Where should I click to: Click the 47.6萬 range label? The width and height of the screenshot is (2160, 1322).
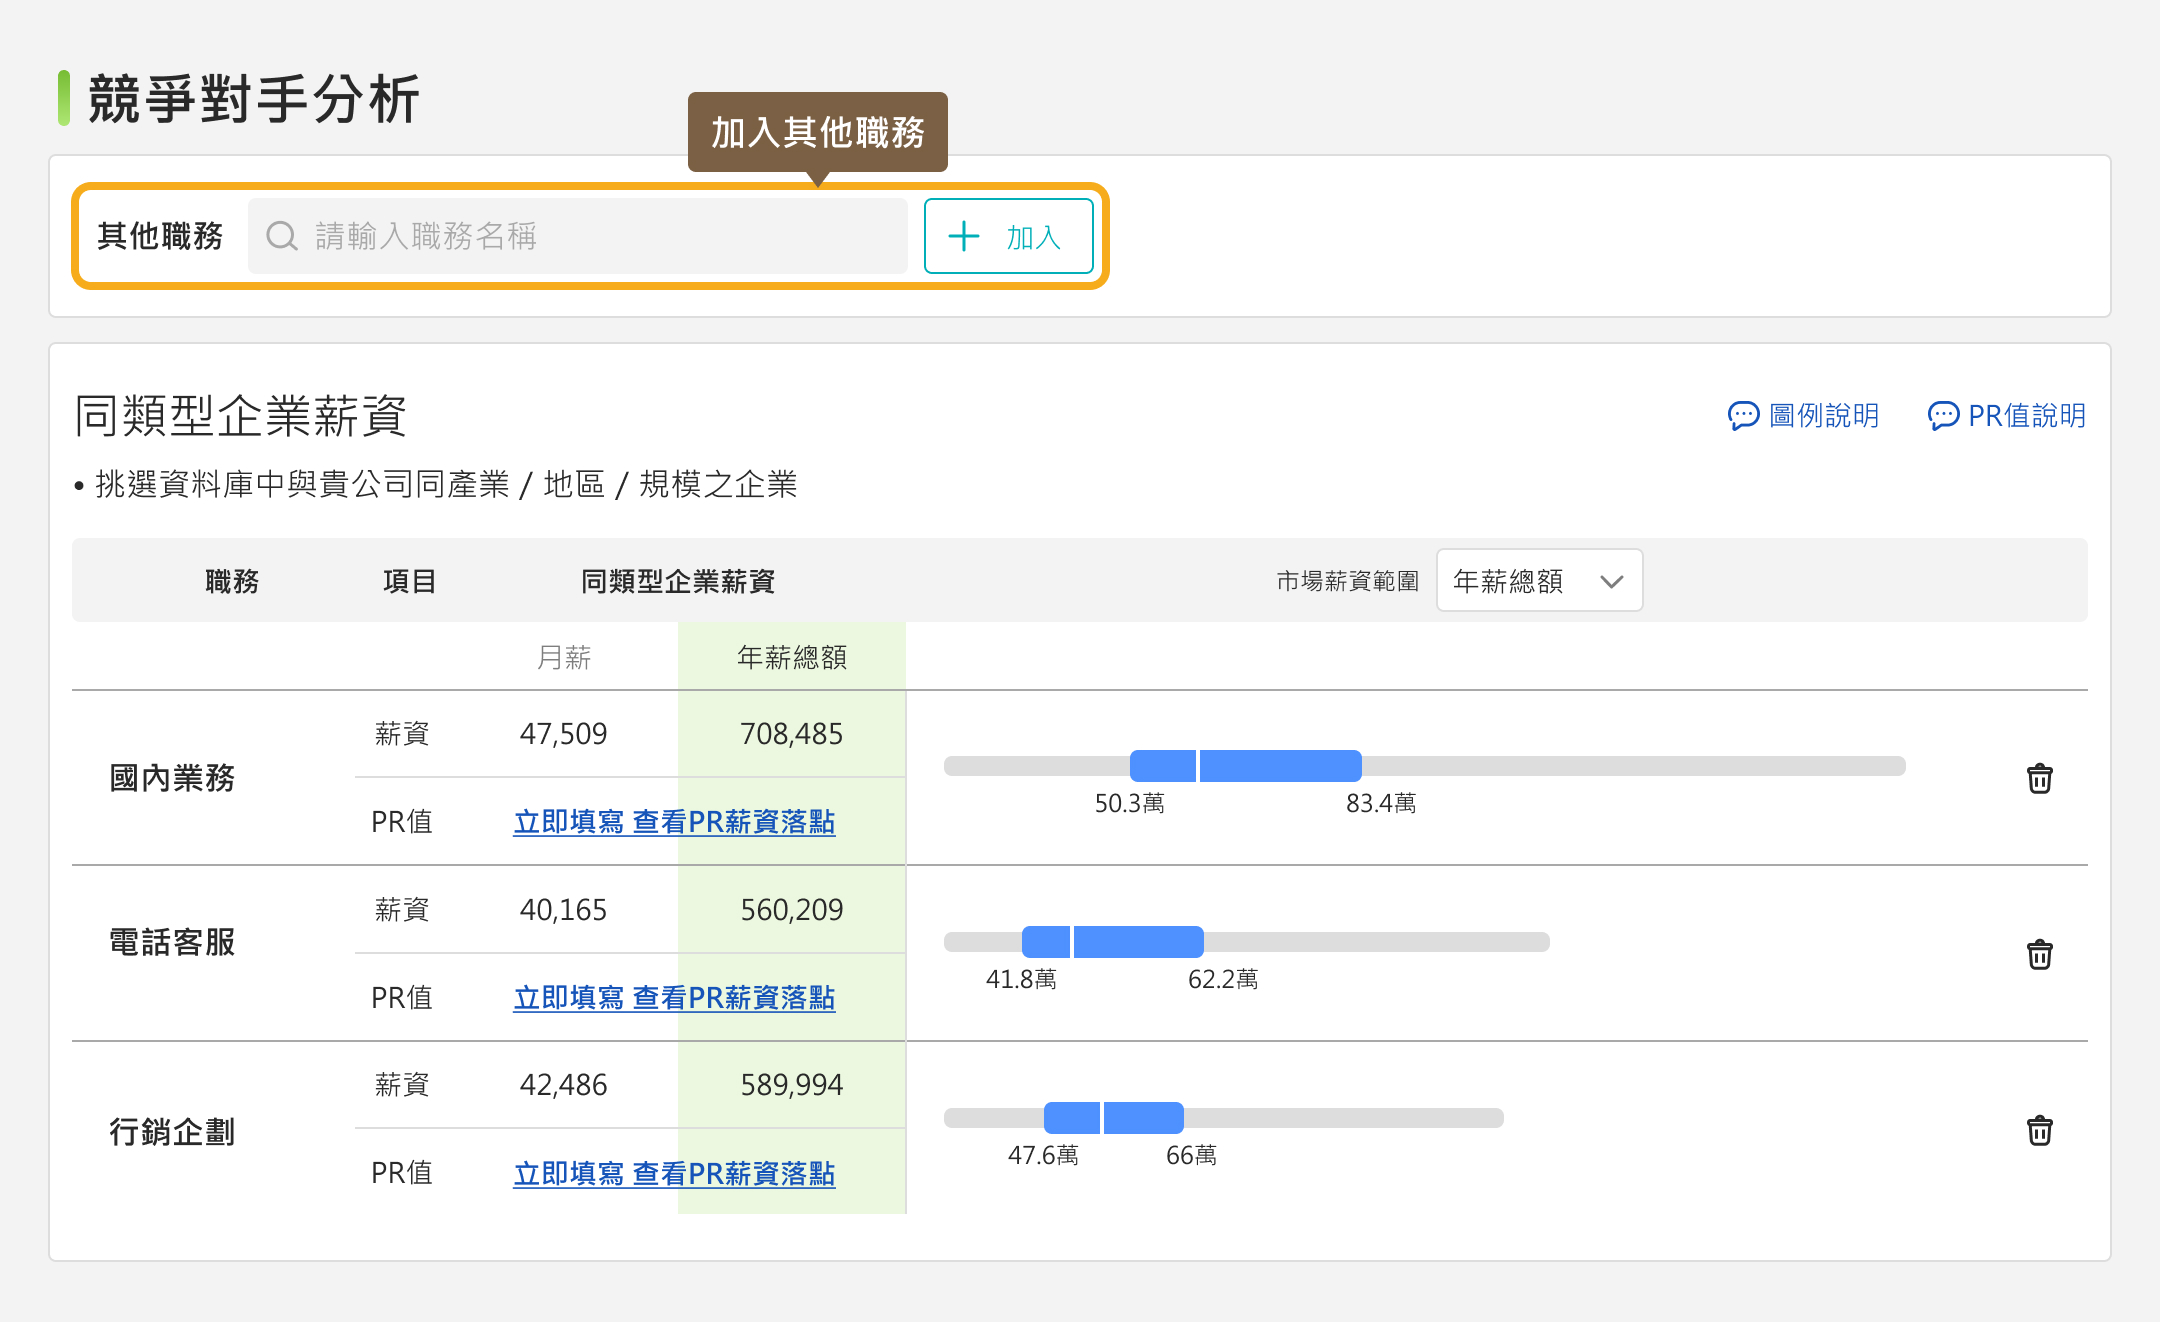(1043, 1155)
